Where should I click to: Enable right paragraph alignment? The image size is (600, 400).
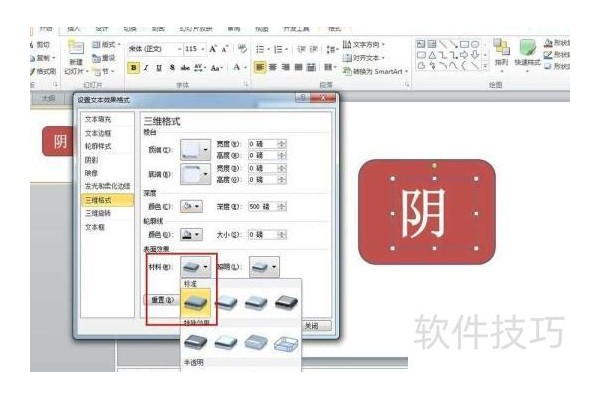286,67
